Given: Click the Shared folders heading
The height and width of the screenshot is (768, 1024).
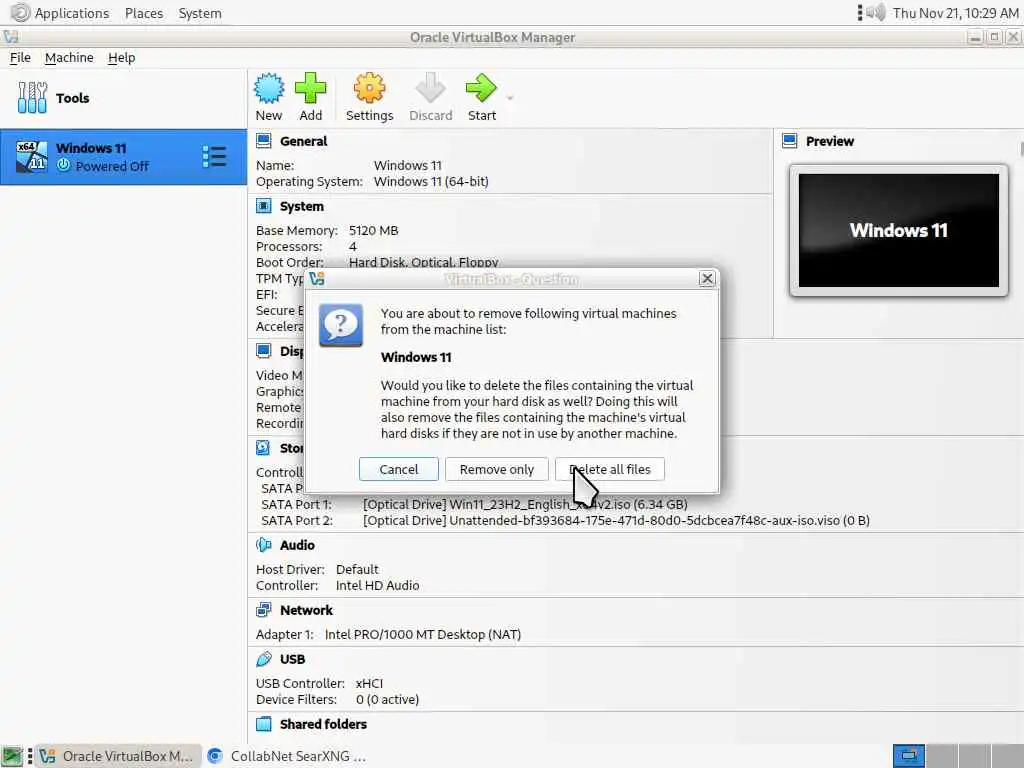Looking at the screenshot, I should click(x=323, y=724).
